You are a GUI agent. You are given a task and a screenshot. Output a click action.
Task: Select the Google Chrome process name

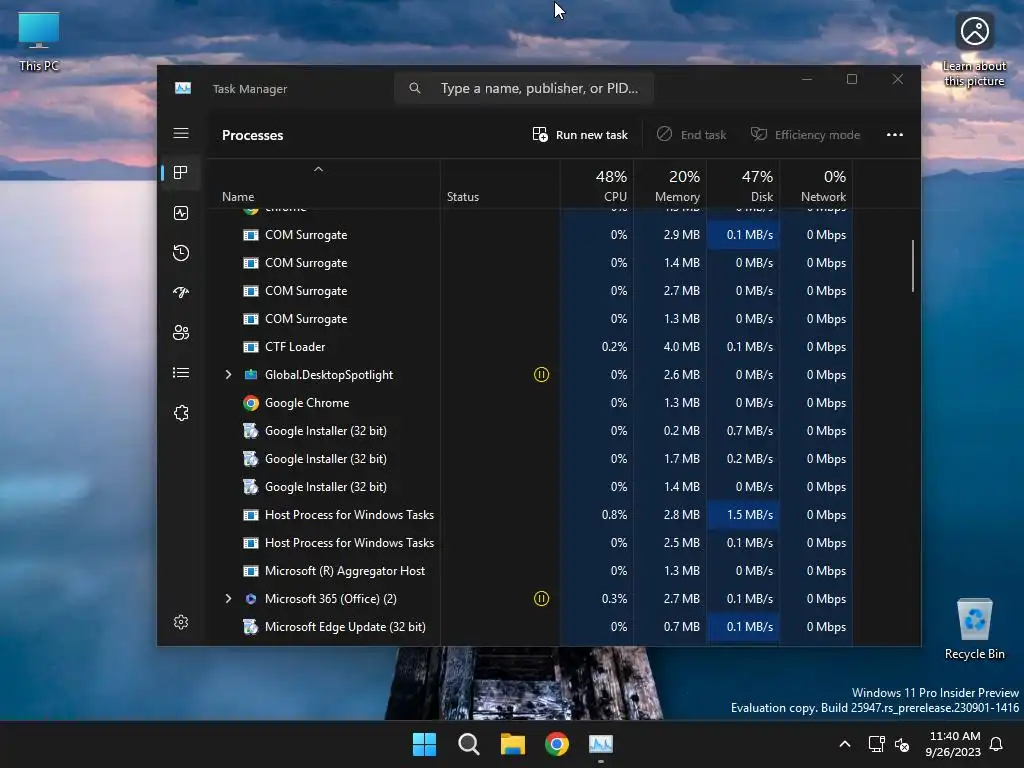(x=307, y=403)
